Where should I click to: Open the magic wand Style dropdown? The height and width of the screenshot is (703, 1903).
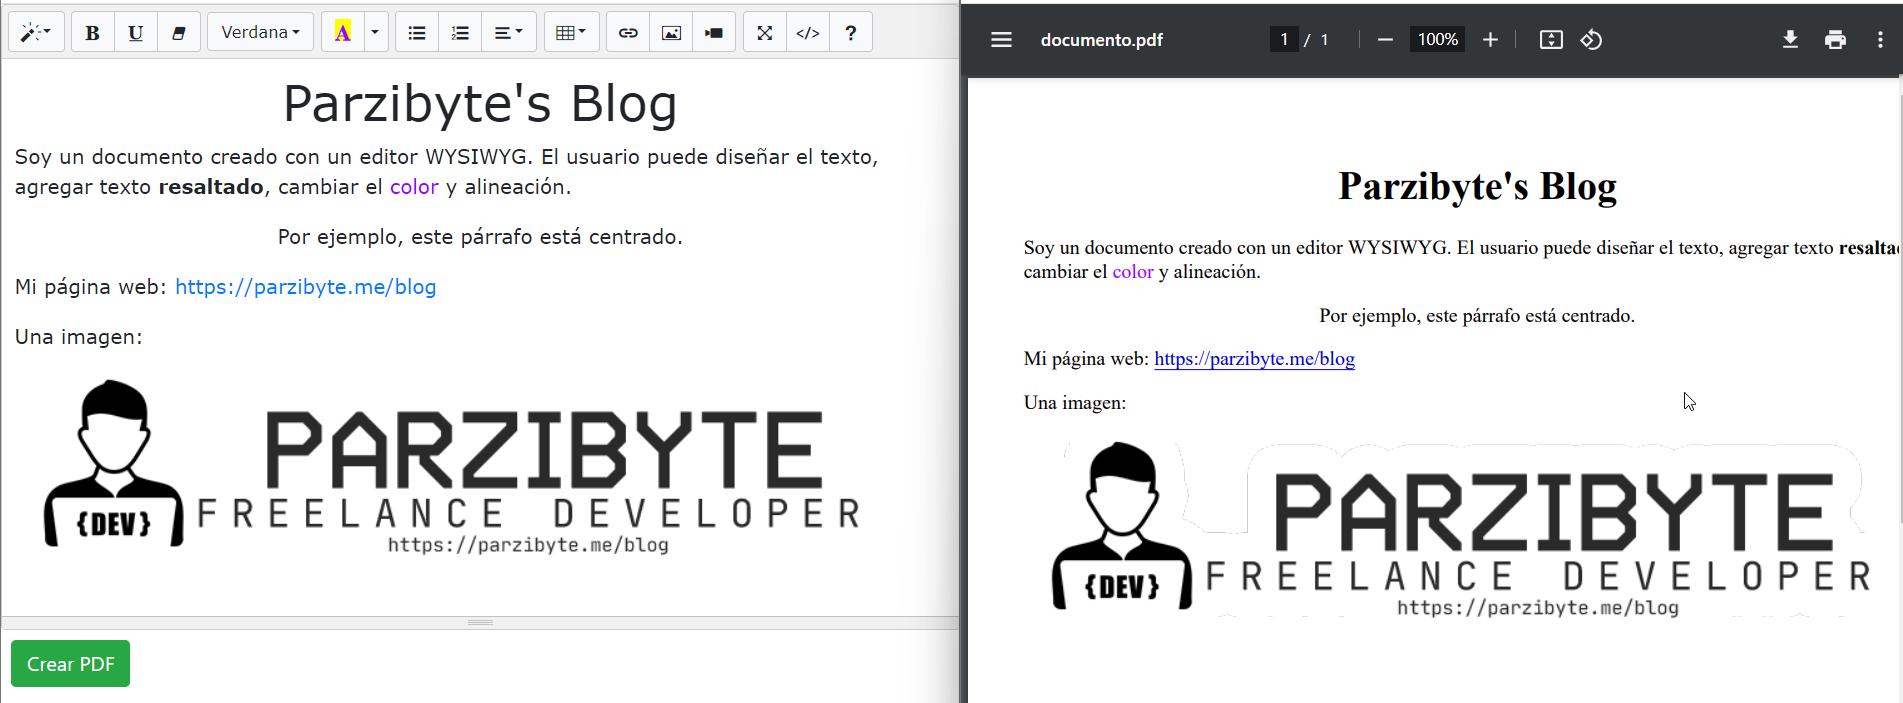pyautogui.click(x=37, y=33)
